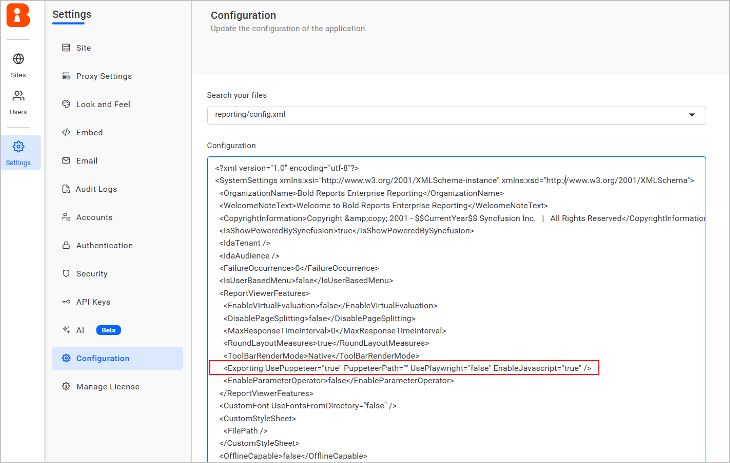The image size is (730, 463).
Task: Click the EnableVirtualEvaluation line
Action: click(330, 306)
